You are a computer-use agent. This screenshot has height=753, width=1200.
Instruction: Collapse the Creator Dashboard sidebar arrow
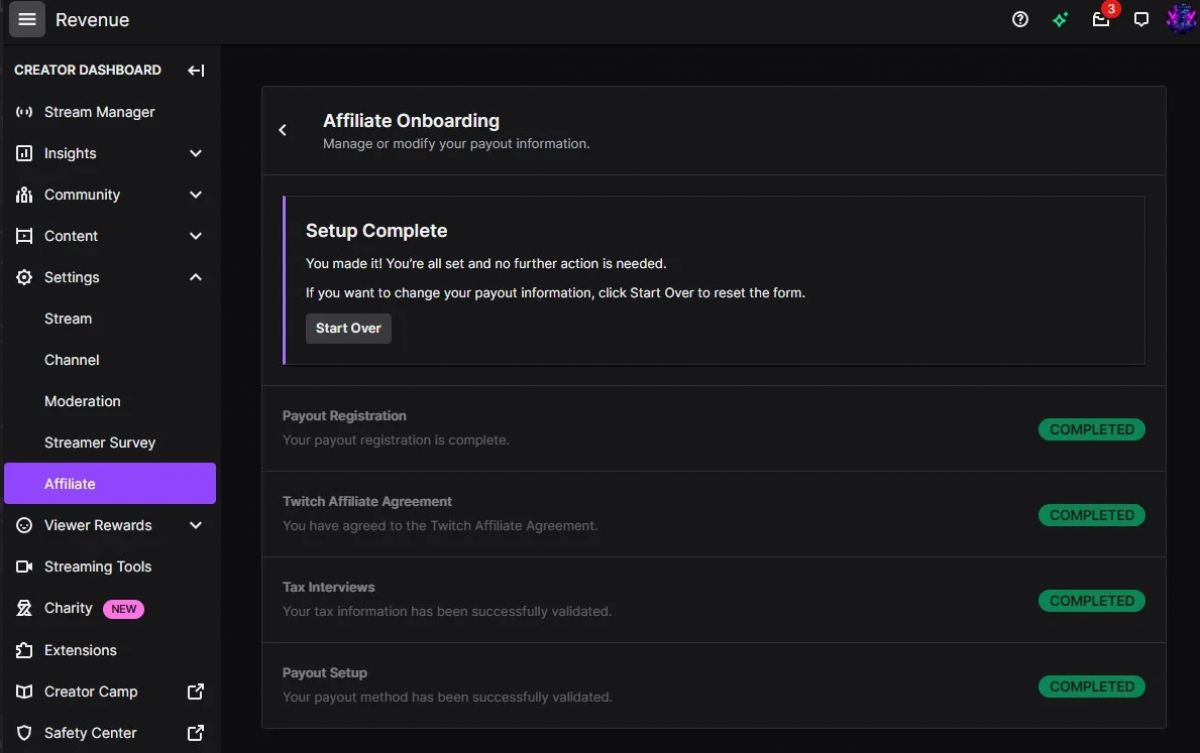tap(196, 70)
